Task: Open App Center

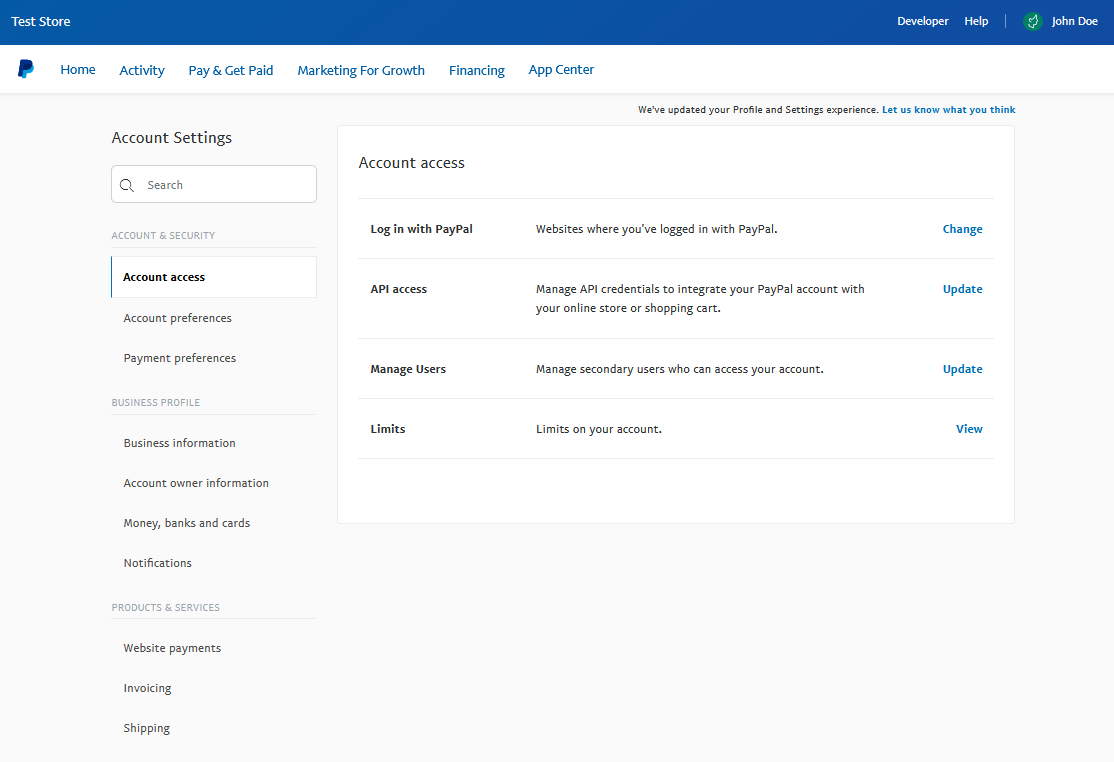Action: click(x=561, y=70)
